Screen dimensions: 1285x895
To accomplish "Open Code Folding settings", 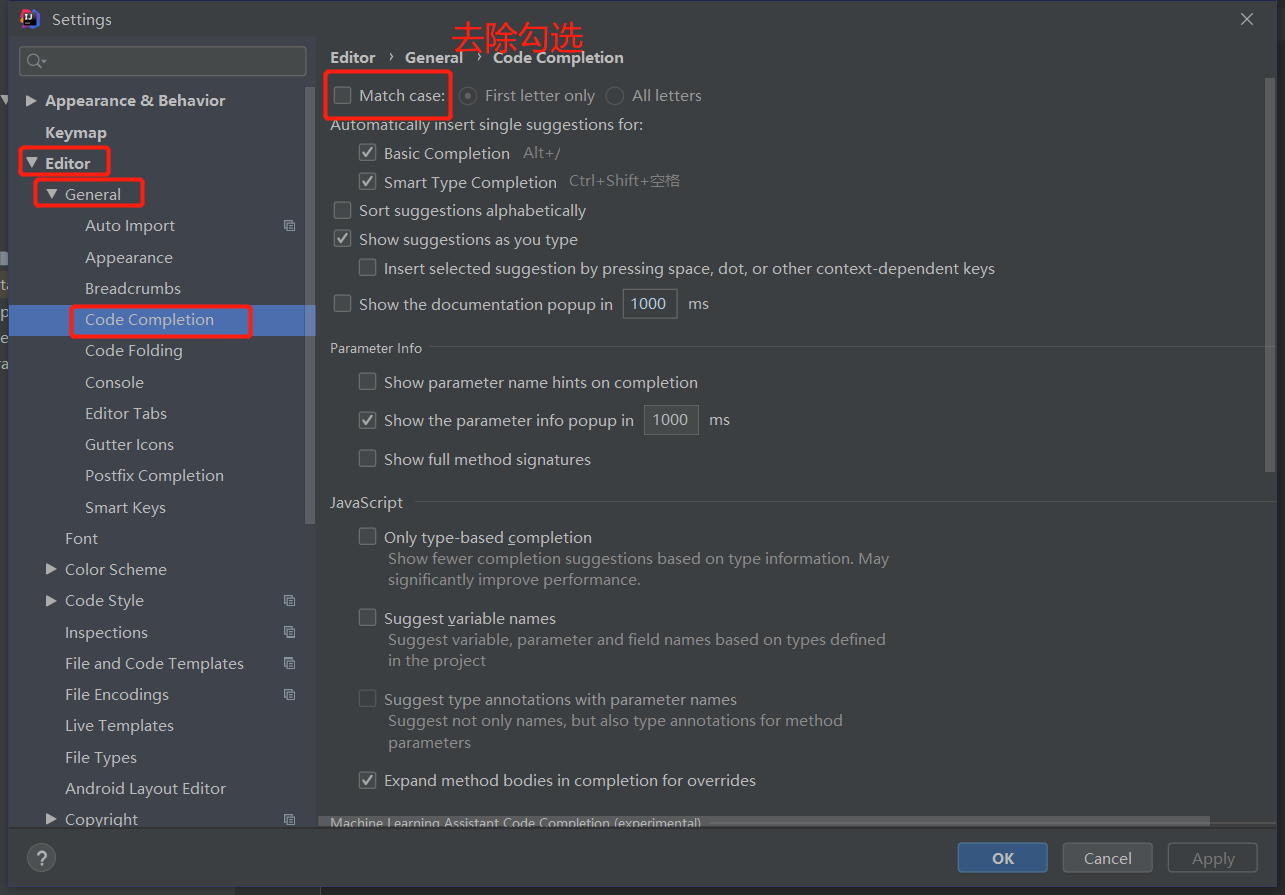I will click(134, 351).
